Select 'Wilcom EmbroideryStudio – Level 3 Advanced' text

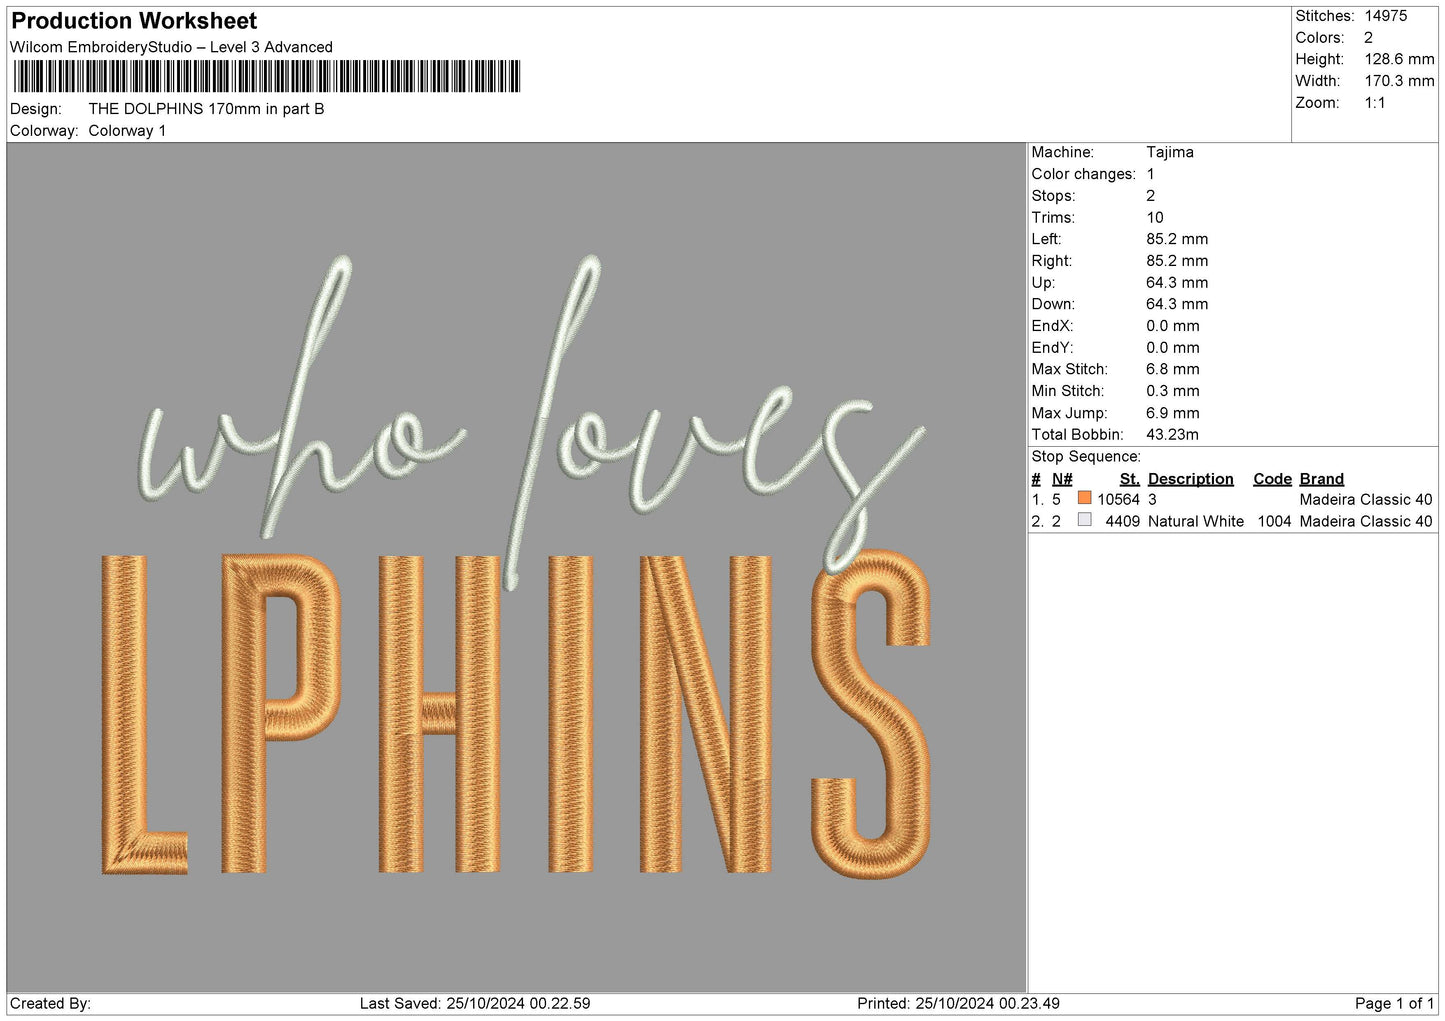171,47
